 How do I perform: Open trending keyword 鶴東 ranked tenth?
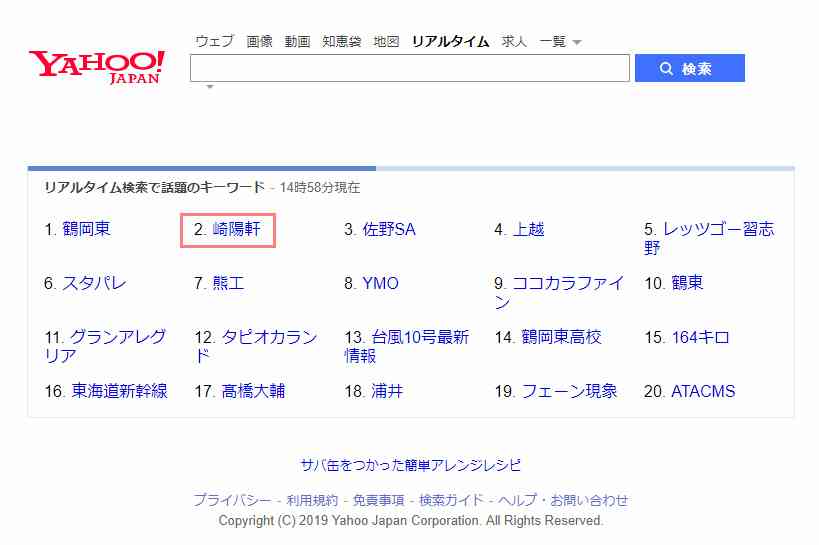pos(687,283)
